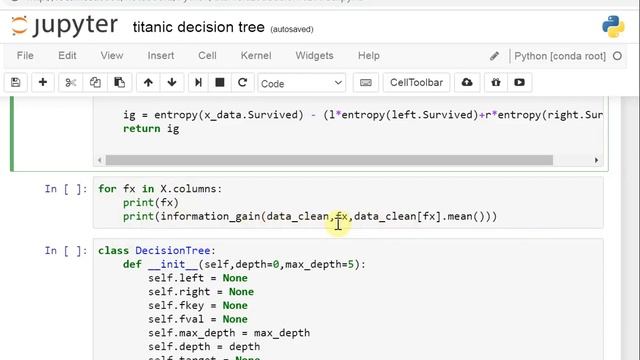The image size is (640, 360).
Task: Open the View menu
Action: 112,56
